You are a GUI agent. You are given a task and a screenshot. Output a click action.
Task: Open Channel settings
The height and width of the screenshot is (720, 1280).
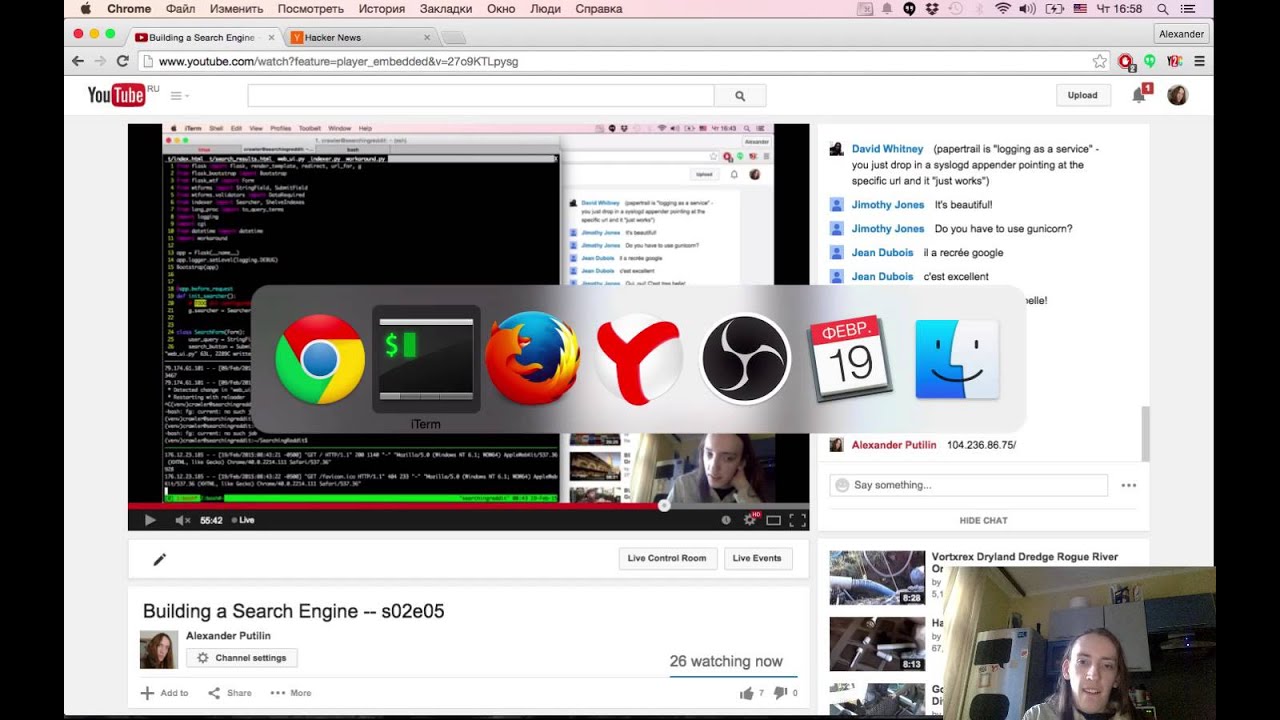coord(242,658)
